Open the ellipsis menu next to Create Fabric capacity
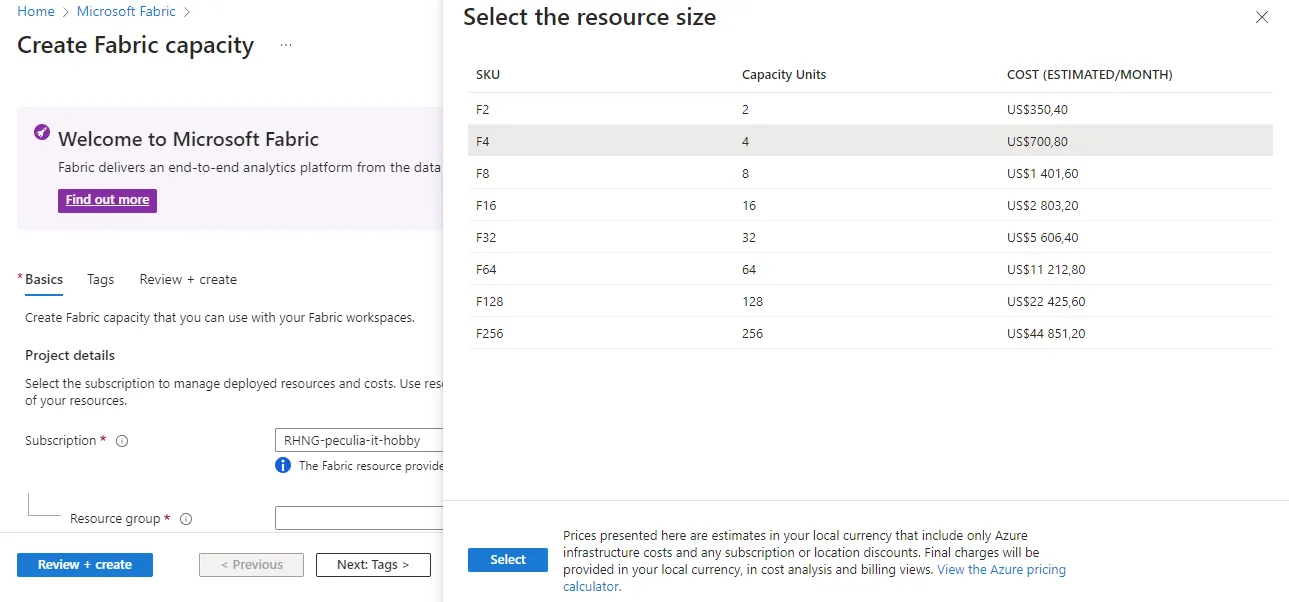The width and height of the screenshot is (1289, 602). (286, 45)
